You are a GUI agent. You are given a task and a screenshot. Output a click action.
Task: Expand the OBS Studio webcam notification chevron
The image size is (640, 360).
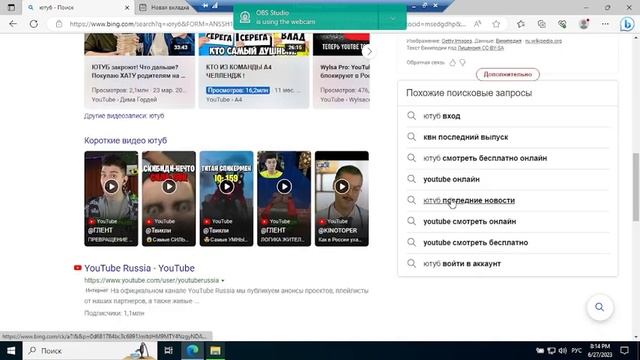pos(393,18)
